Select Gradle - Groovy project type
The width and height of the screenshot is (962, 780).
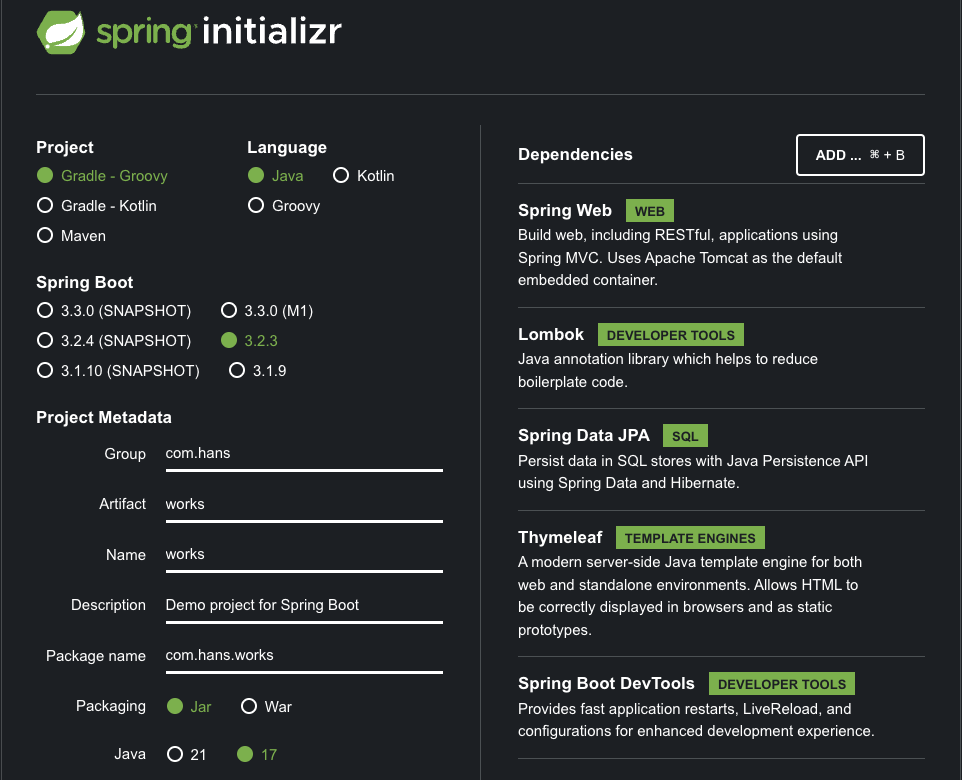[x=102, y=176]
